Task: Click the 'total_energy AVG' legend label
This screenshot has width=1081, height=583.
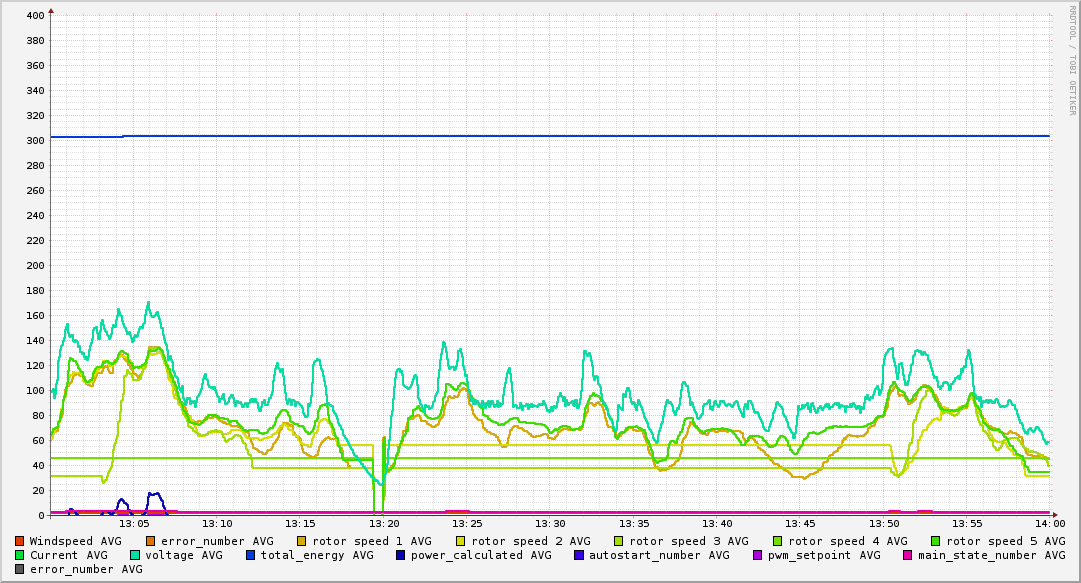Action: click(317, 555)
